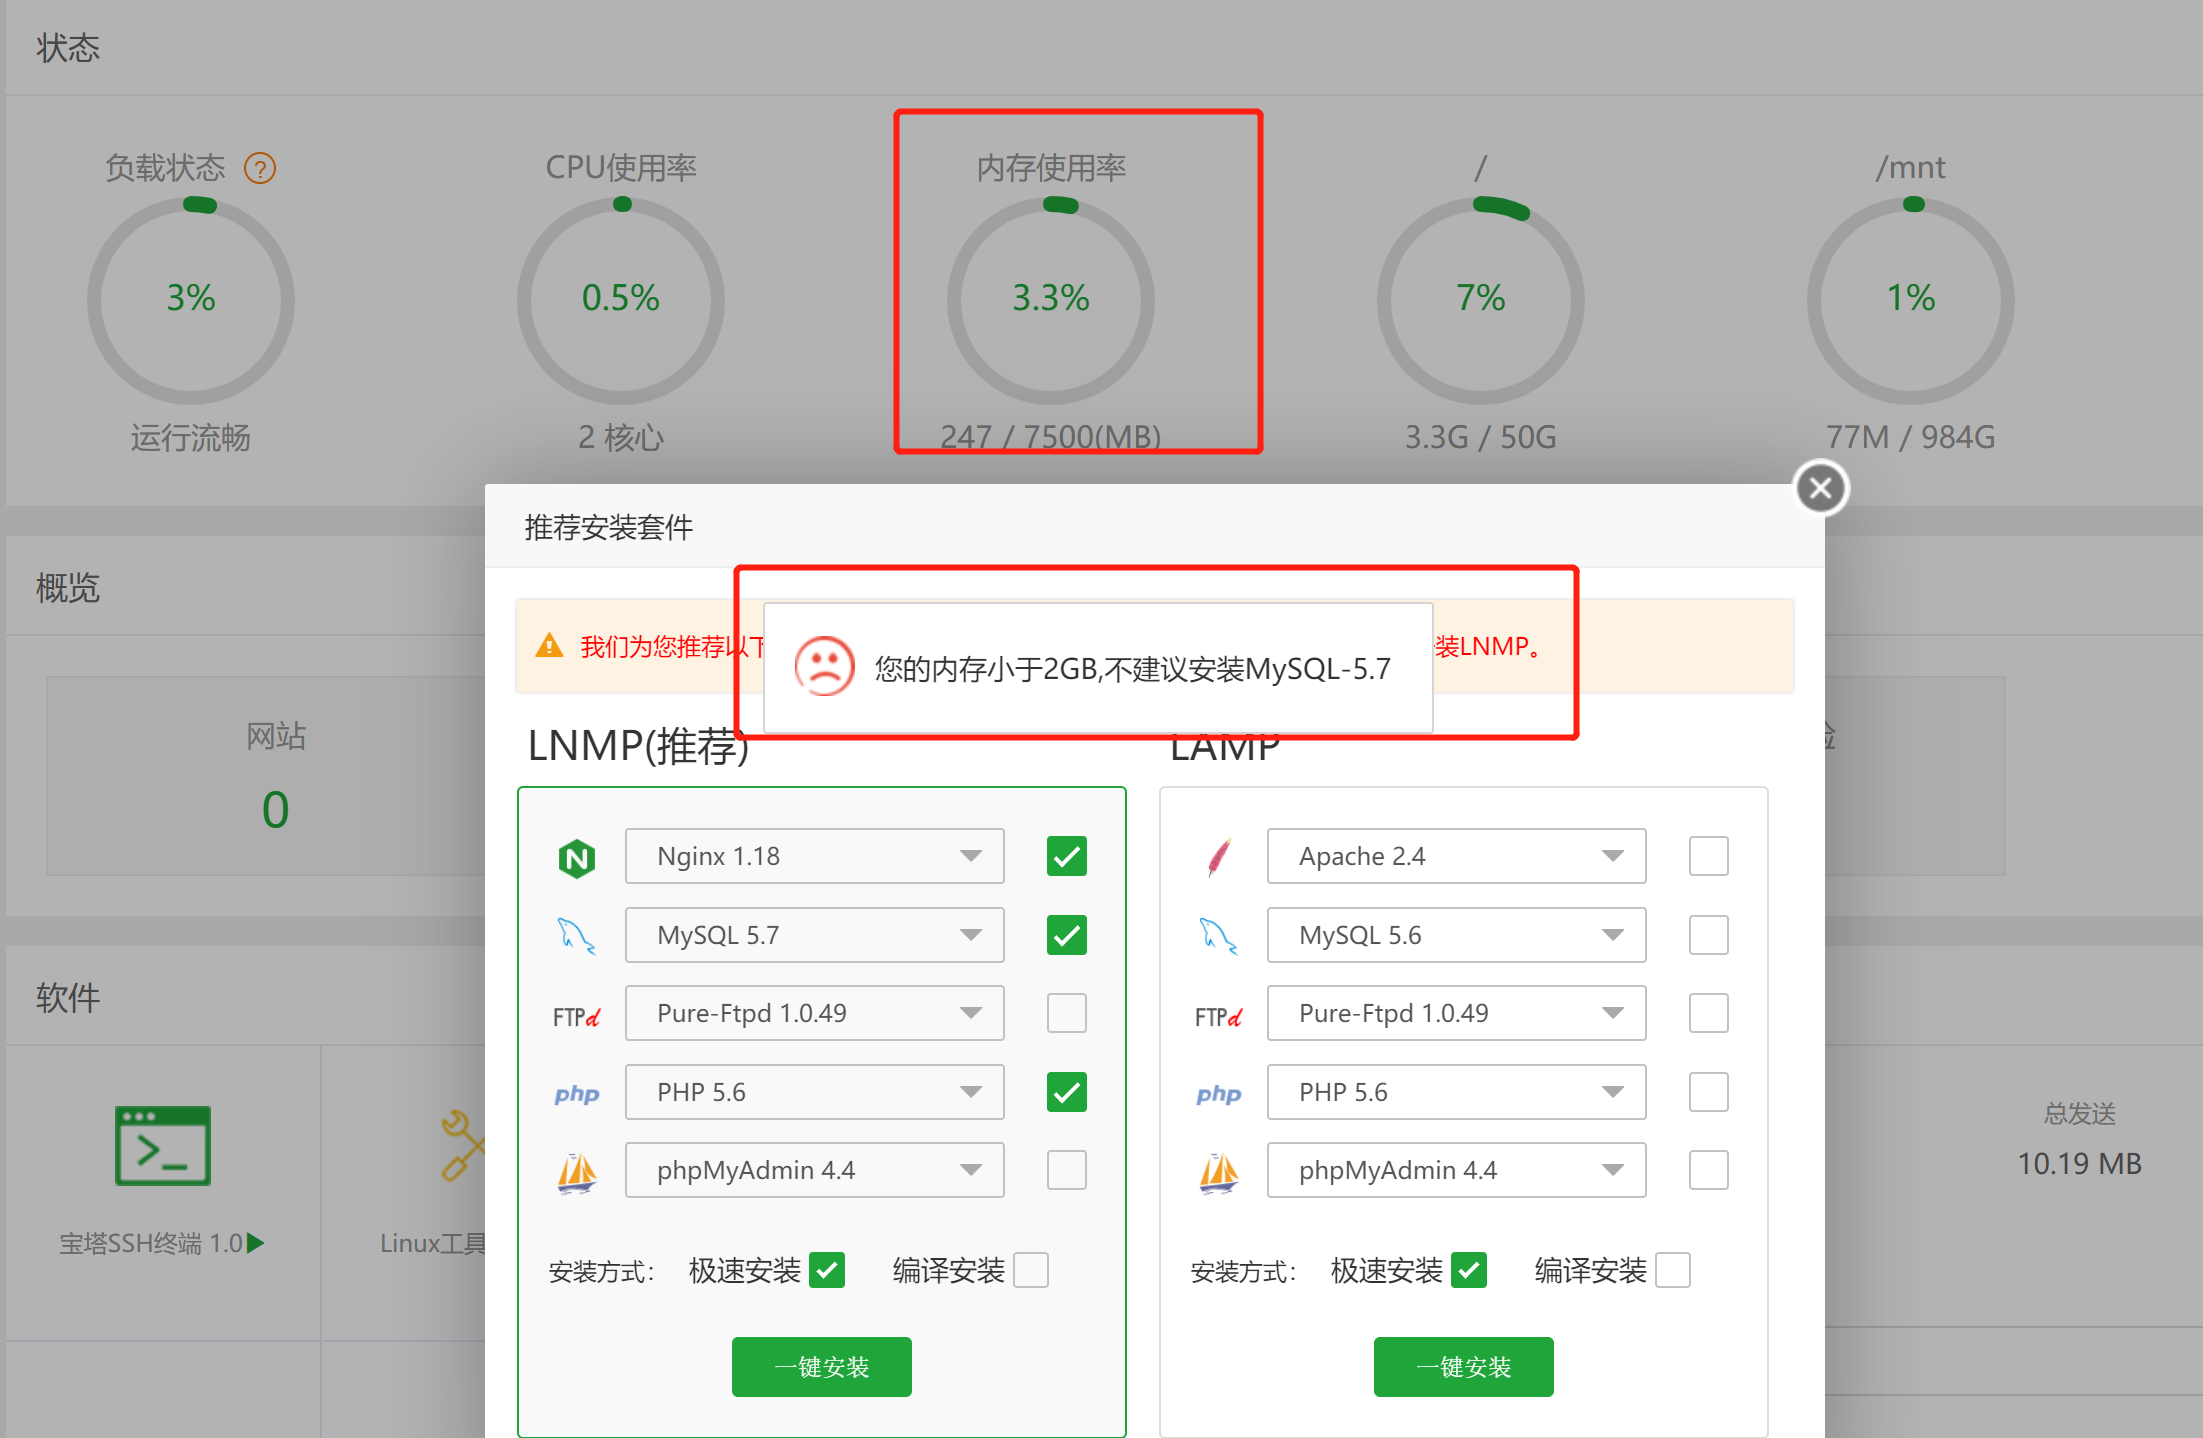The height and width of the screenshot is (1438, 2203).
Task: Click the MySQL dolphin icon in LAMP
Action: (x=1218, y=936)
